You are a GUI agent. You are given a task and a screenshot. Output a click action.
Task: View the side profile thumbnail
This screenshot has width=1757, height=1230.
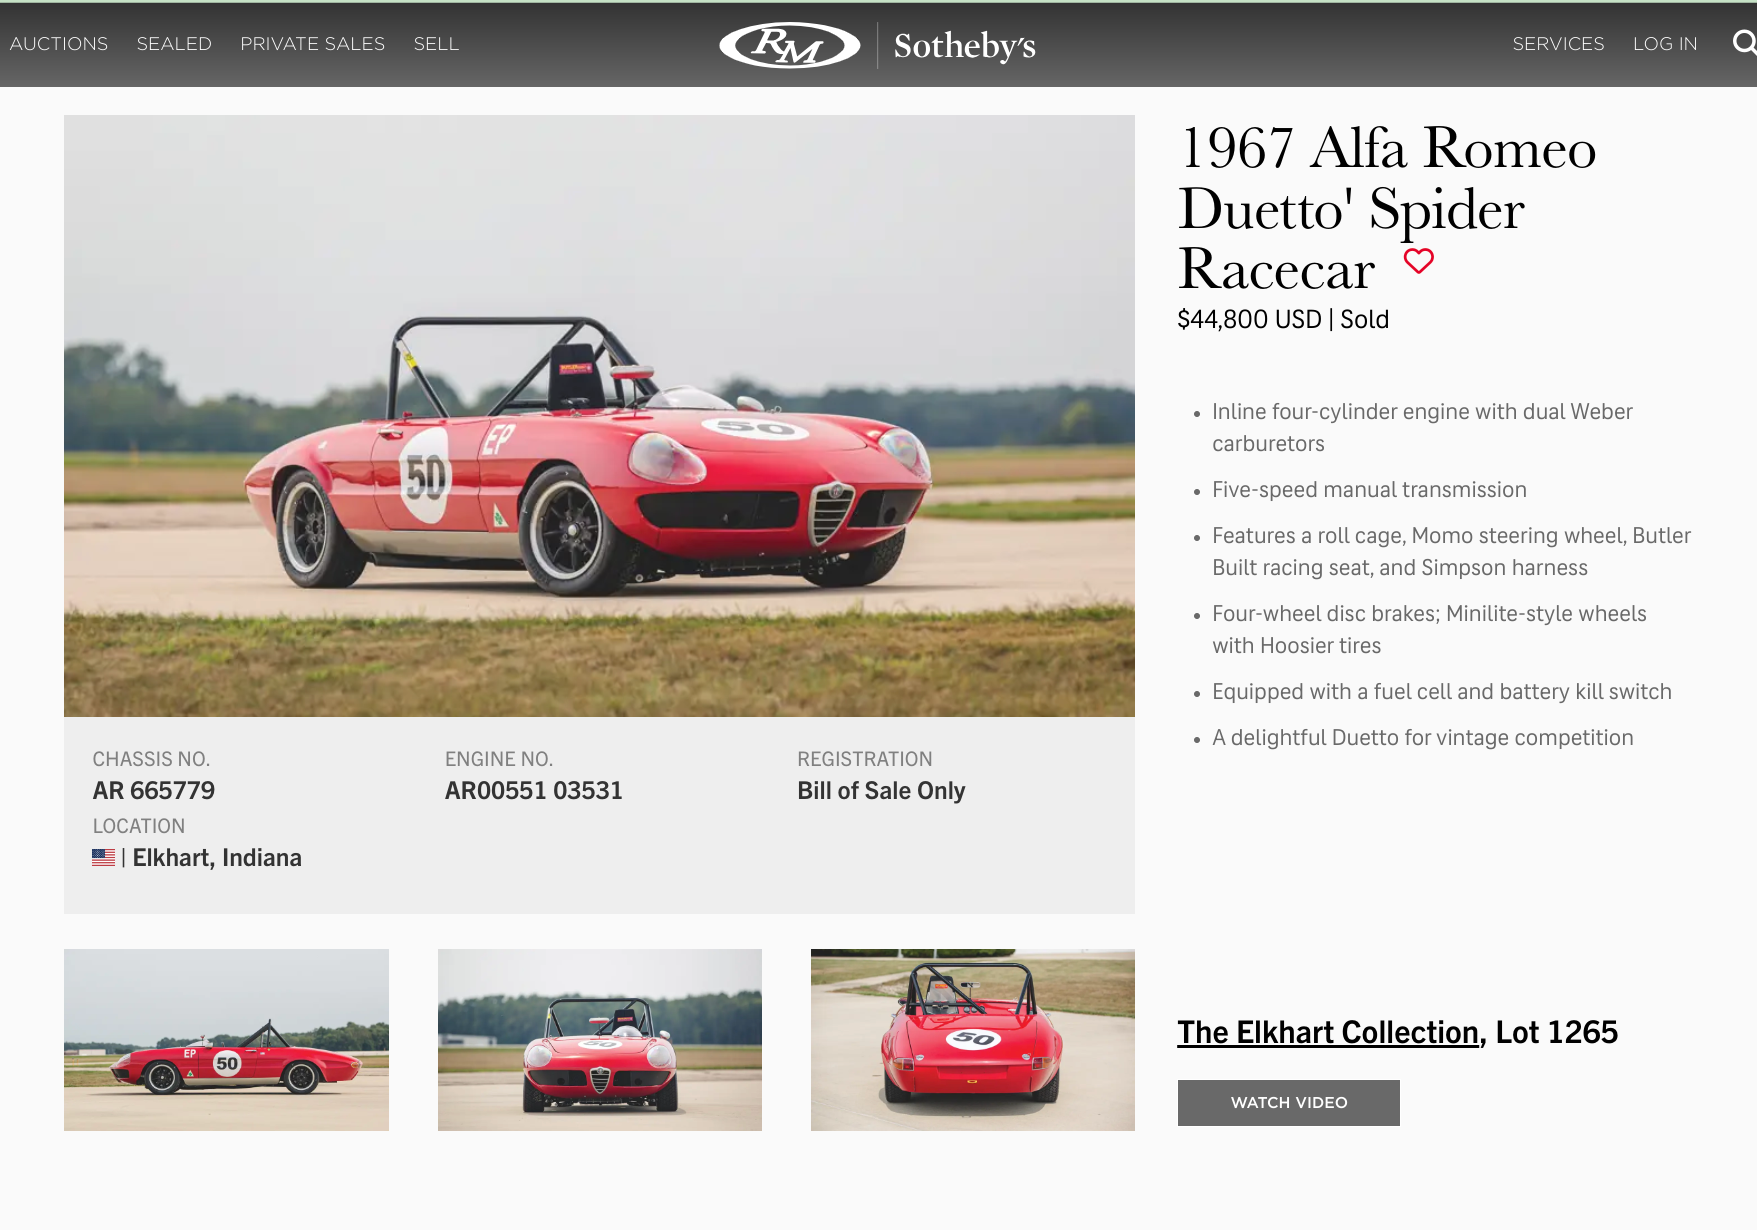[226, 1040]
